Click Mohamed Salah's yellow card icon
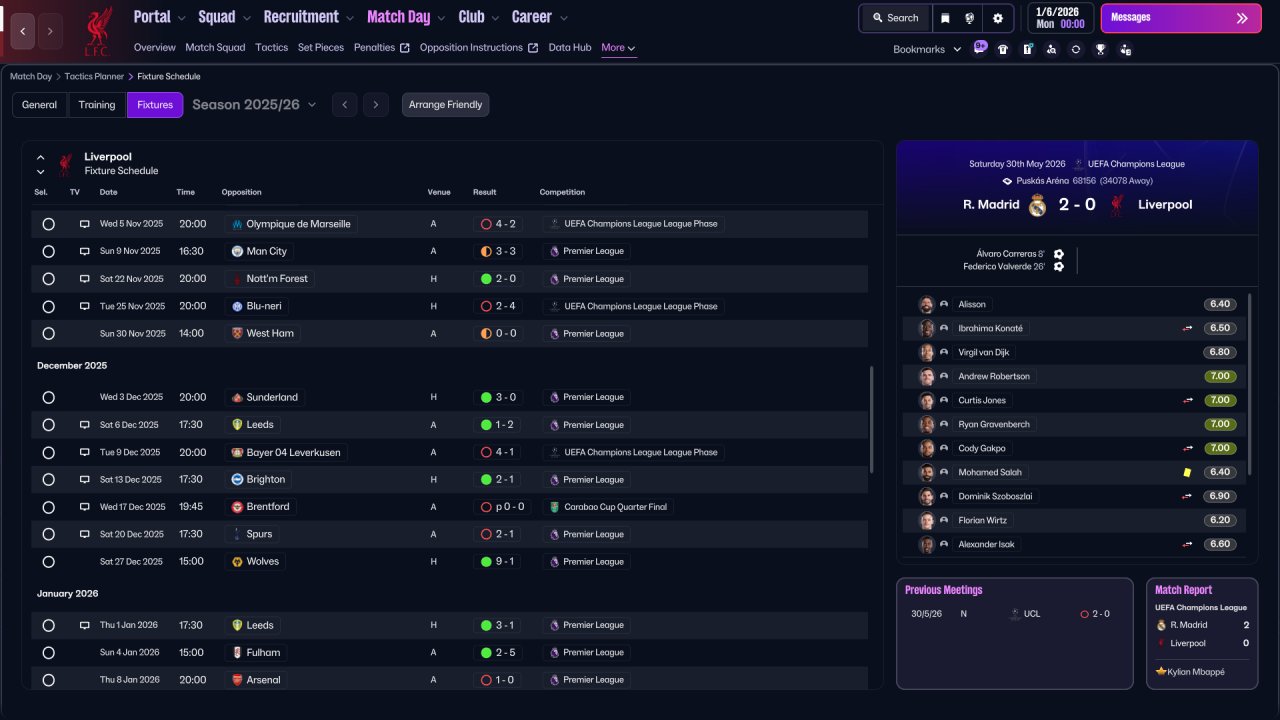 [x=1187, y=472]
